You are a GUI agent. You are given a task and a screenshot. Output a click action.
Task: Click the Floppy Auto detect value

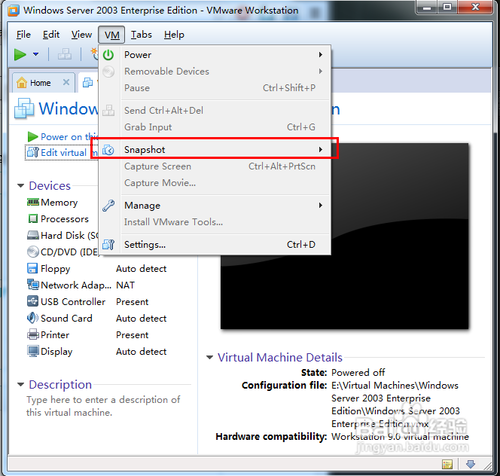click(141, 268)
